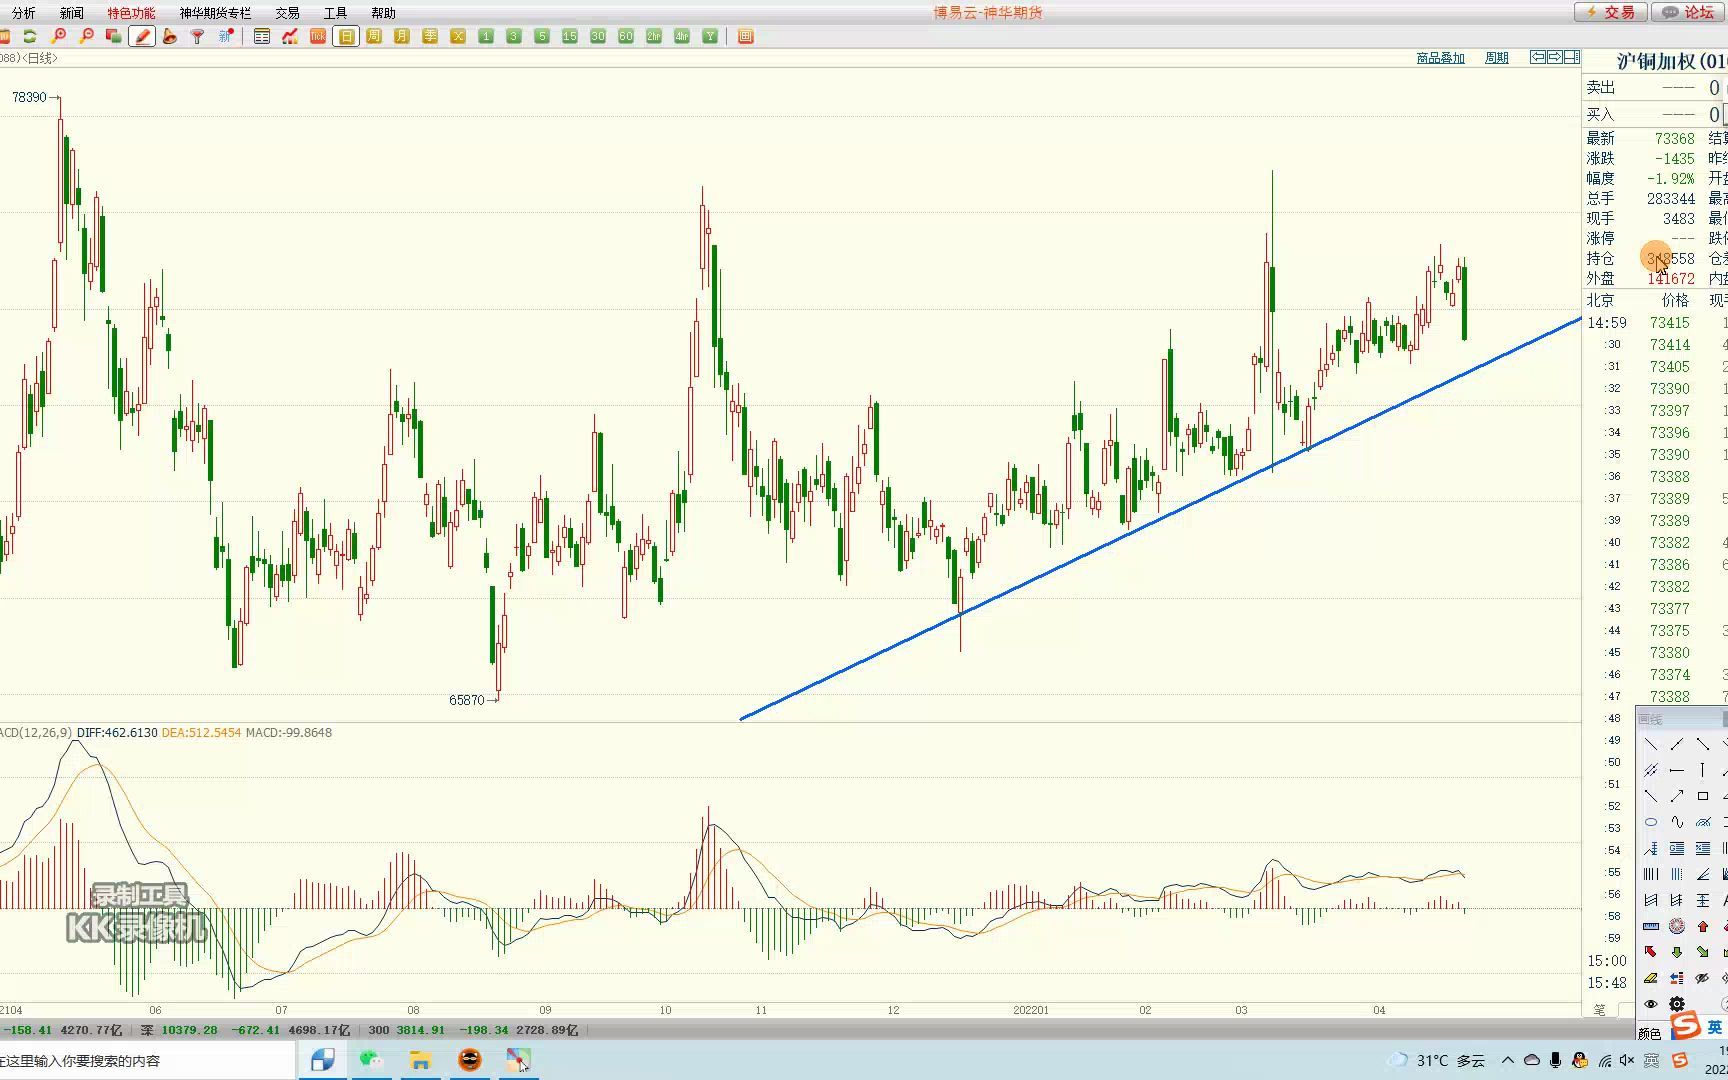Image resolution: width=1728 pixels, height=1080 pixels.
Task: Select the 2hr period button
Action: click(654, 36)
